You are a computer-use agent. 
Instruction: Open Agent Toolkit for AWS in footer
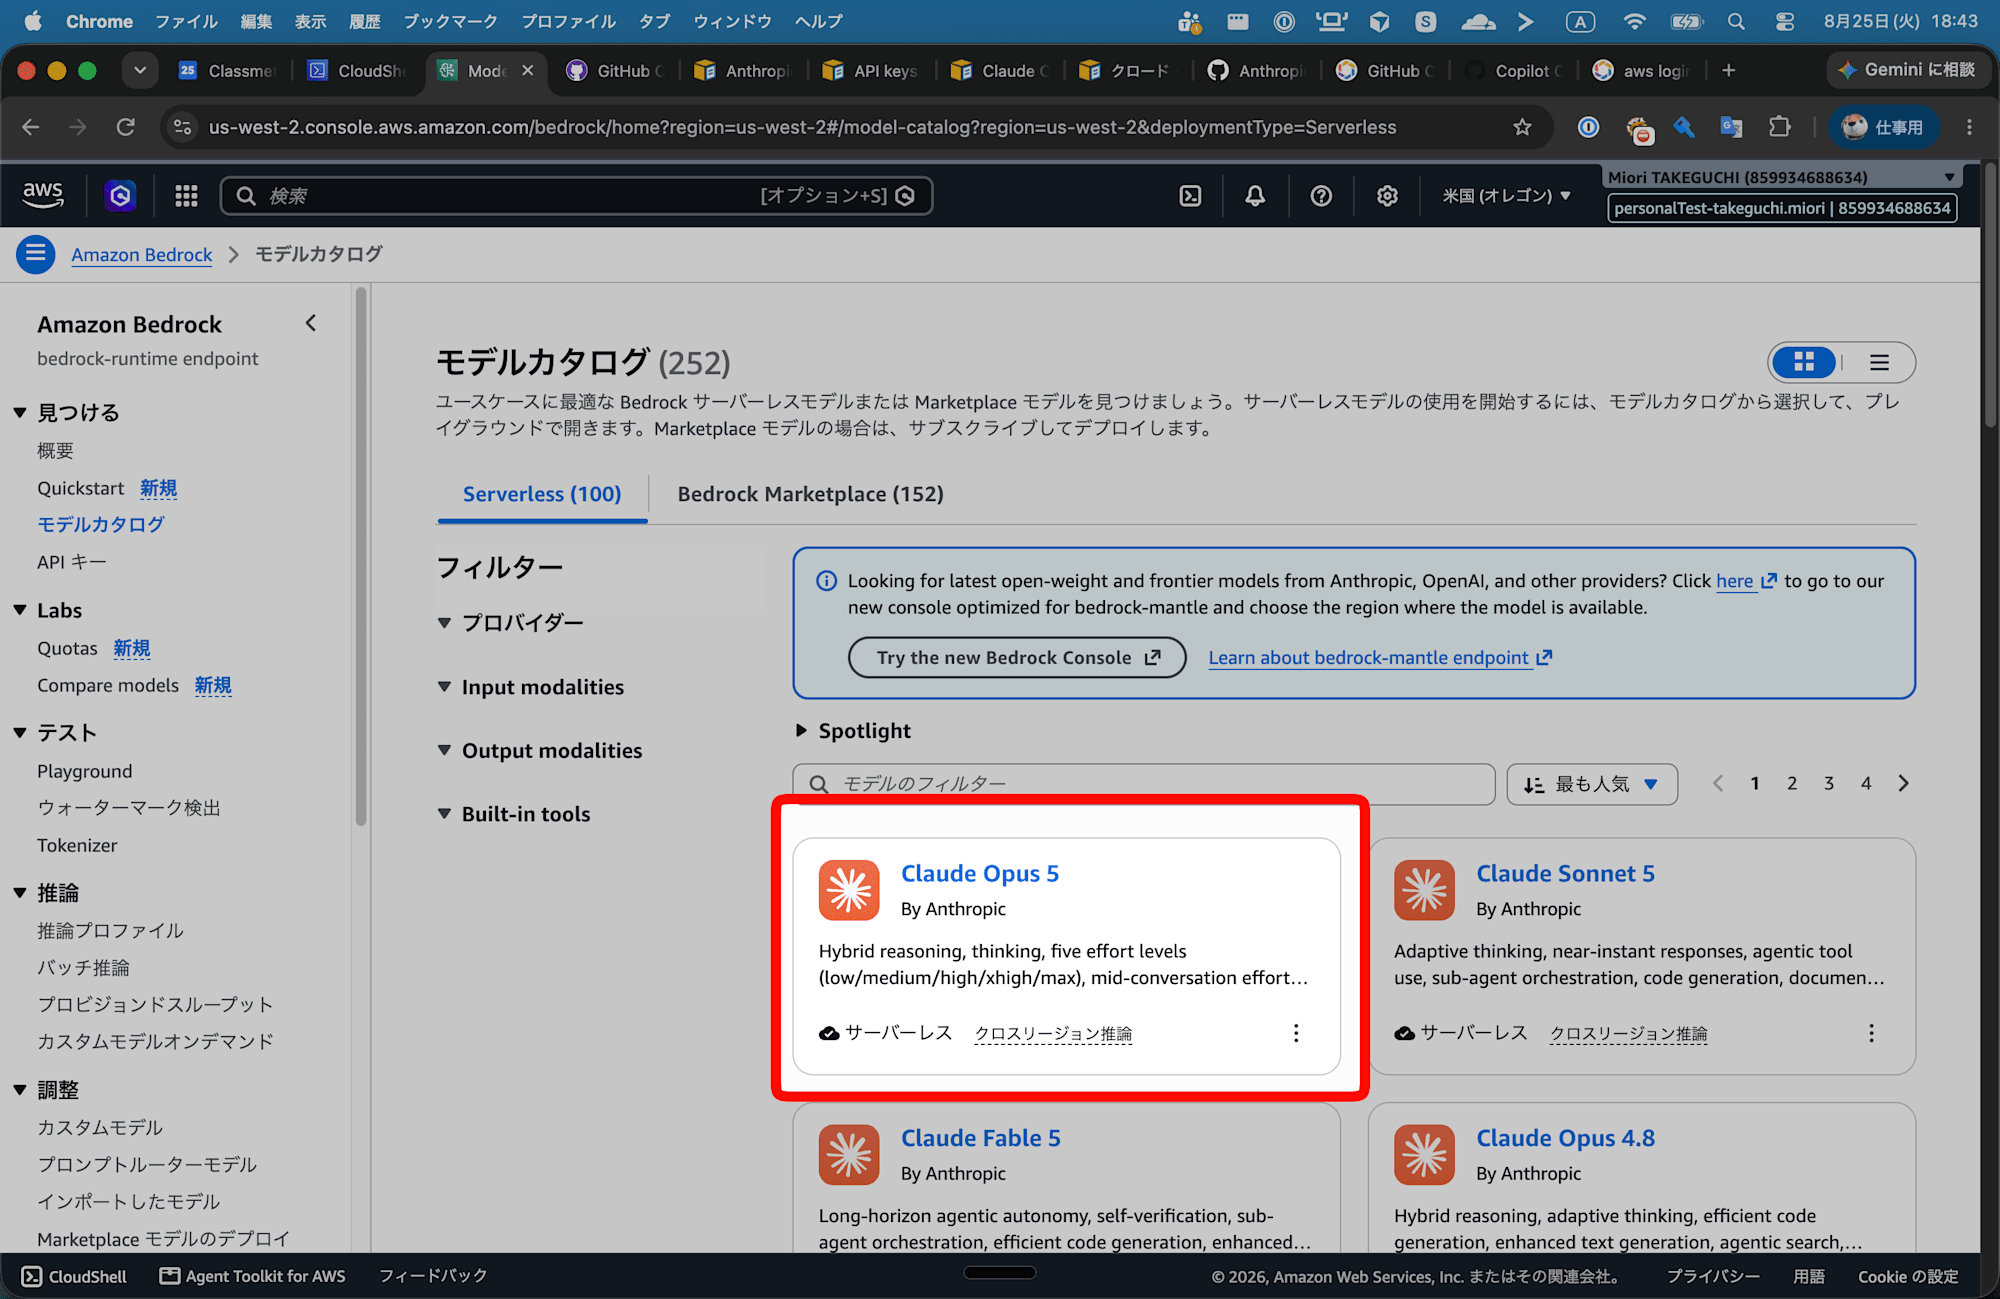pyautogui.click(x=252, y=1276)
